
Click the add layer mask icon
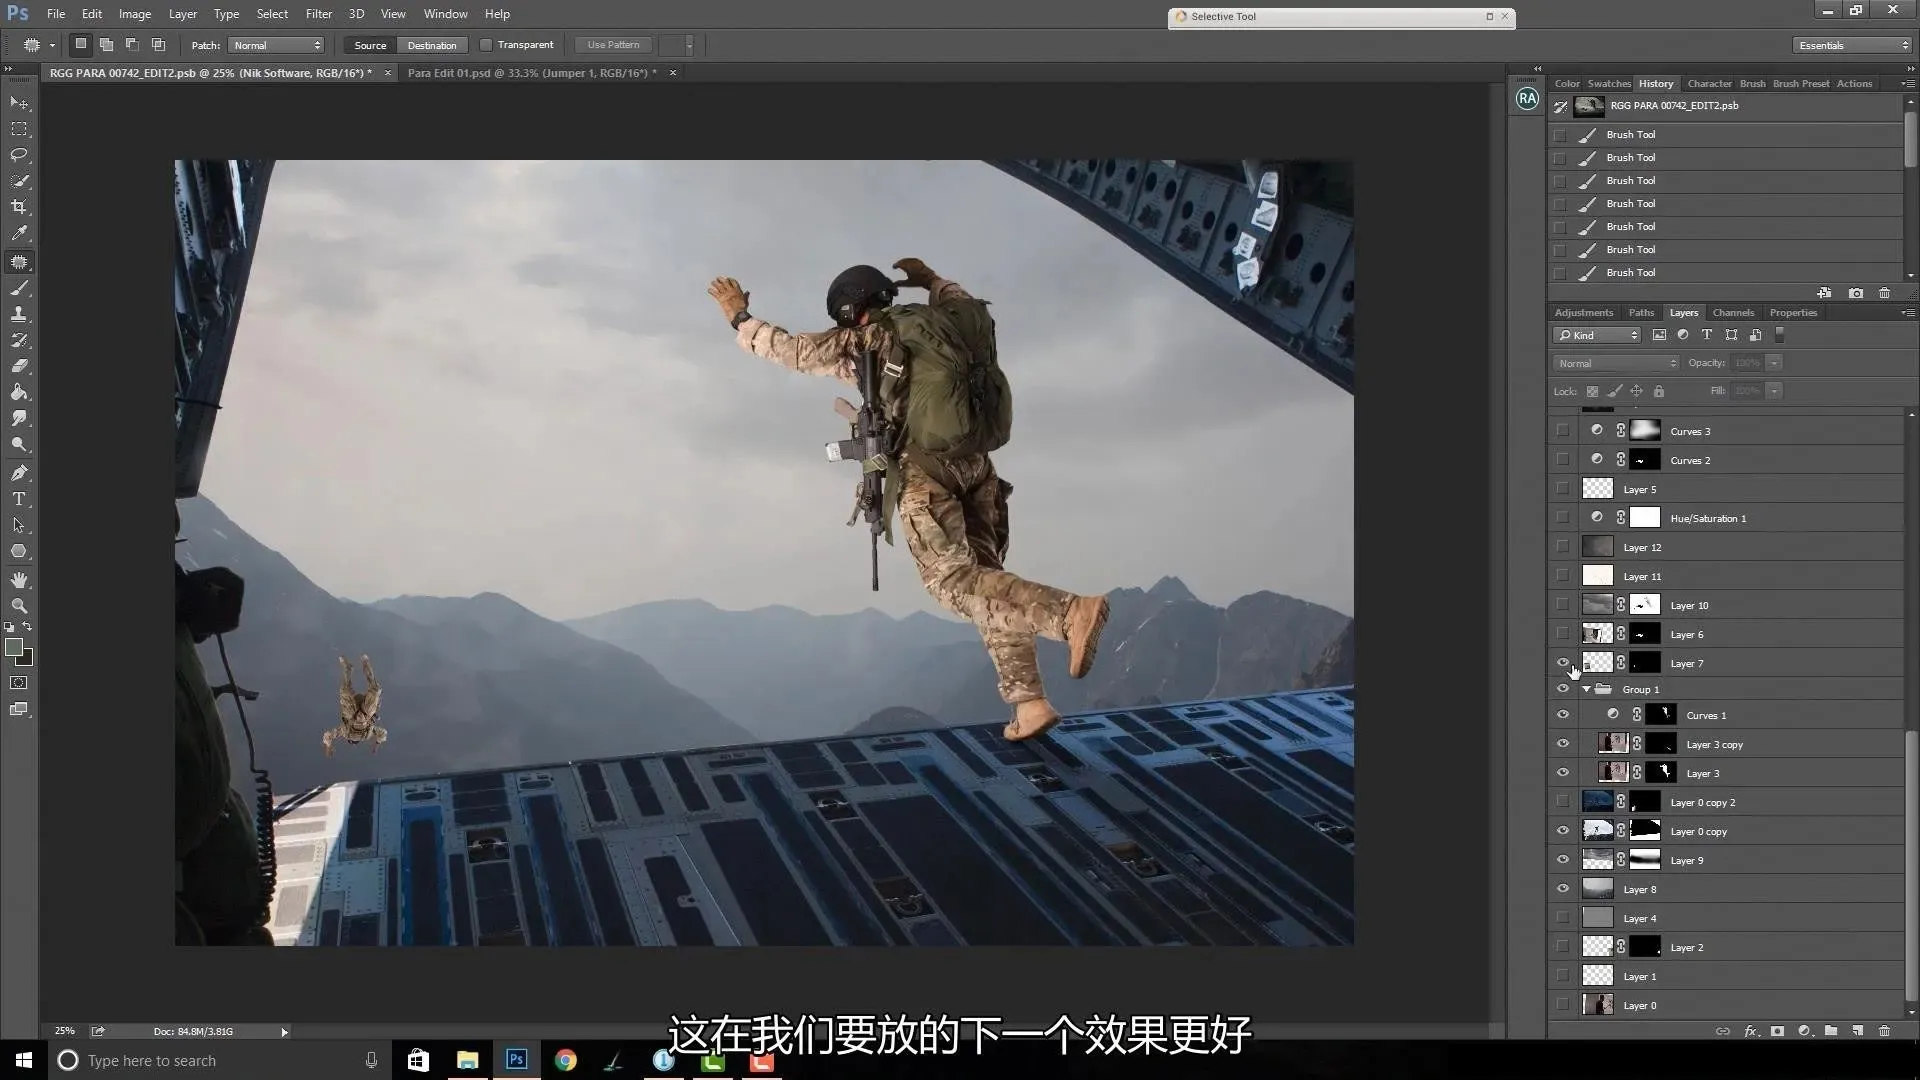[1777, 1031]
